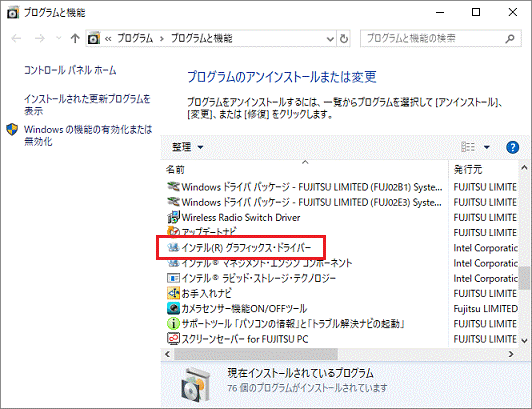Open Windows の機能の有効化または無効化 link
The image size is (532, 409).
(x=88, y=135)
